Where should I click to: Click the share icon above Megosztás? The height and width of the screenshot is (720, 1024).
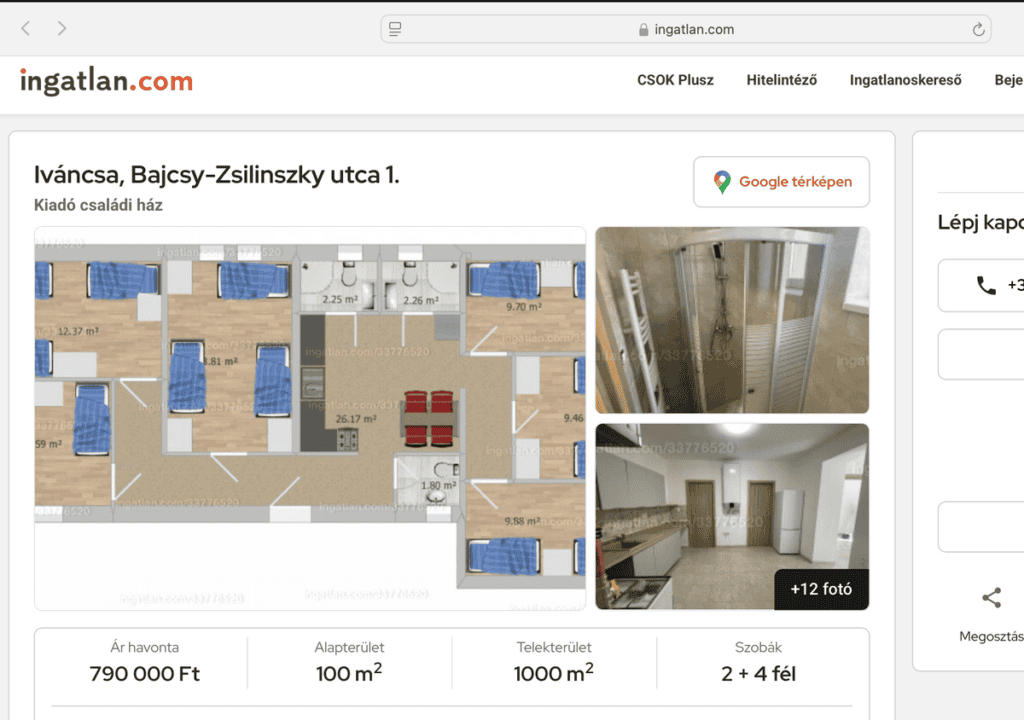tap(991, 599)
